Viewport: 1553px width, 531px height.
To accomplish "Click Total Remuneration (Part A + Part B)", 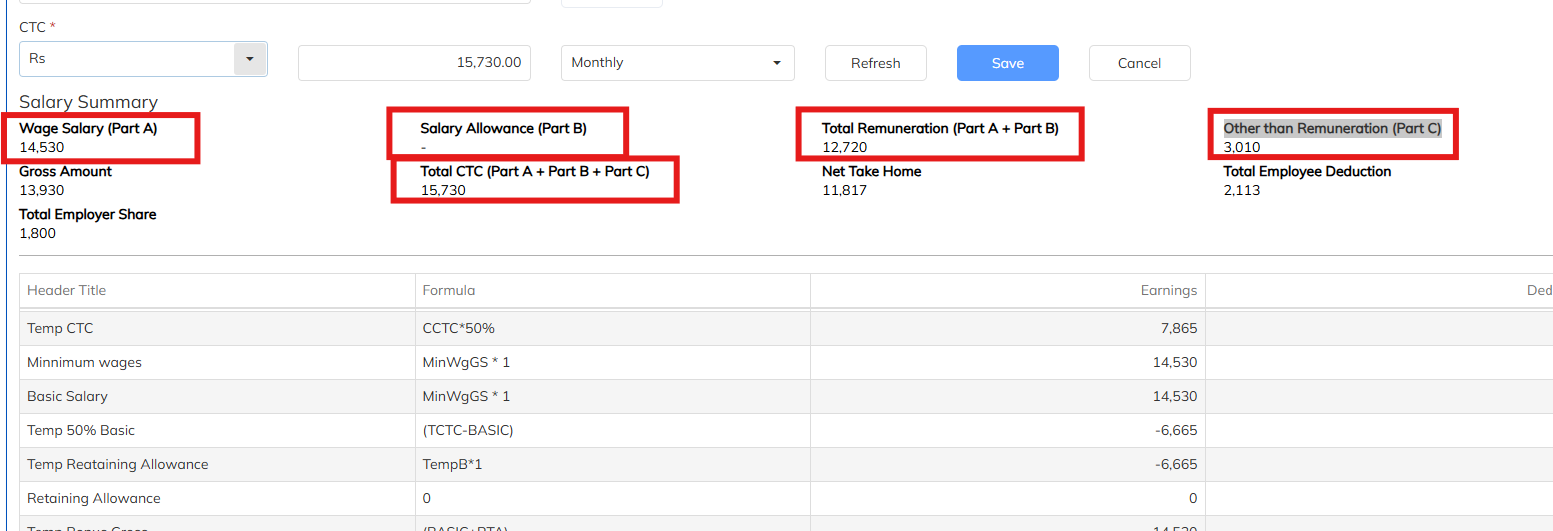I will (939, 129).
